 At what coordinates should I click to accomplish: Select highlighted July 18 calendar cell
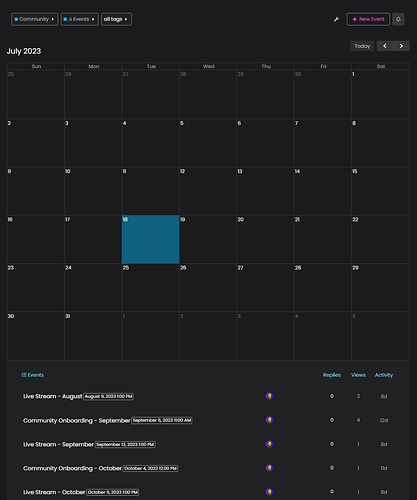(151, 239)
